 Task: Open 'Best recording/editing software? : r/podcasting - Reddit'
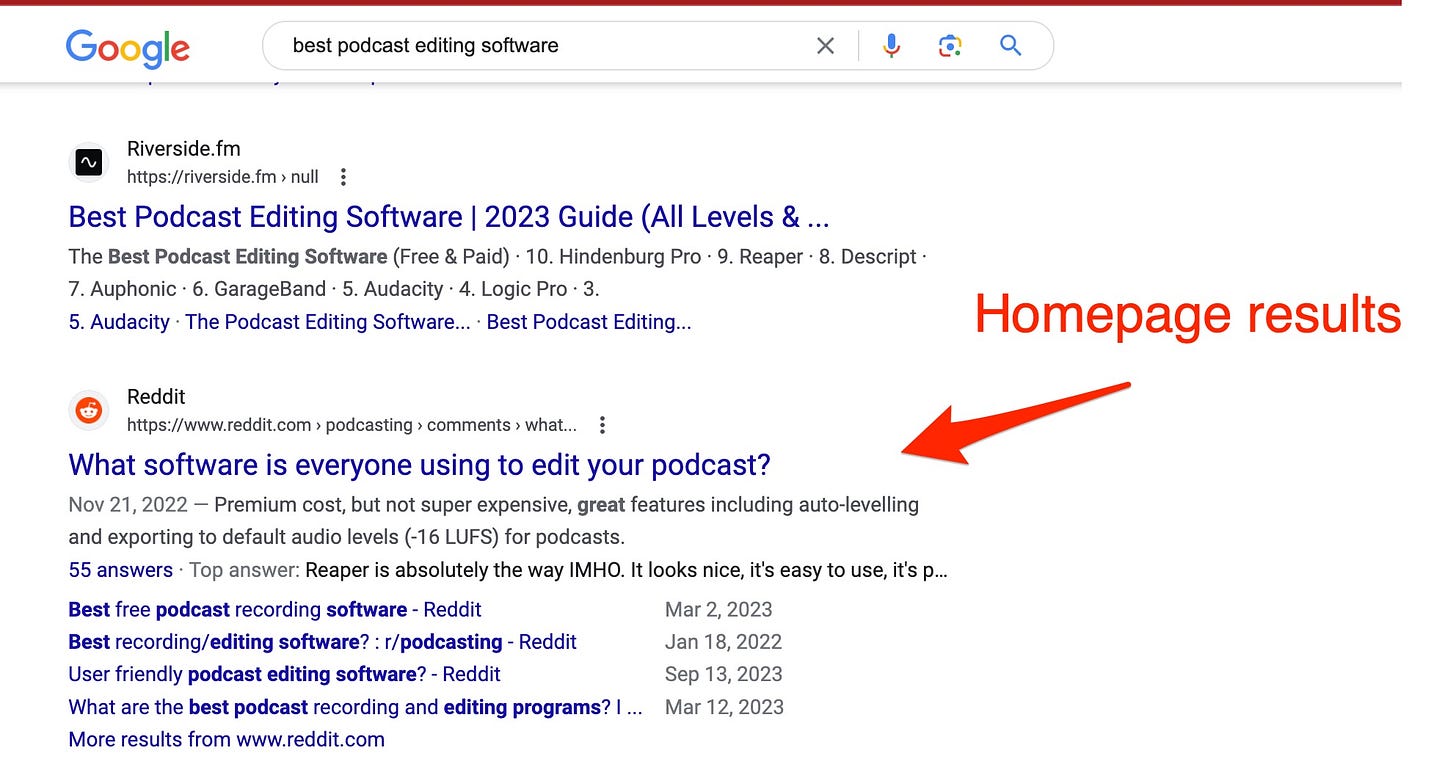click(x=322, y=642)
